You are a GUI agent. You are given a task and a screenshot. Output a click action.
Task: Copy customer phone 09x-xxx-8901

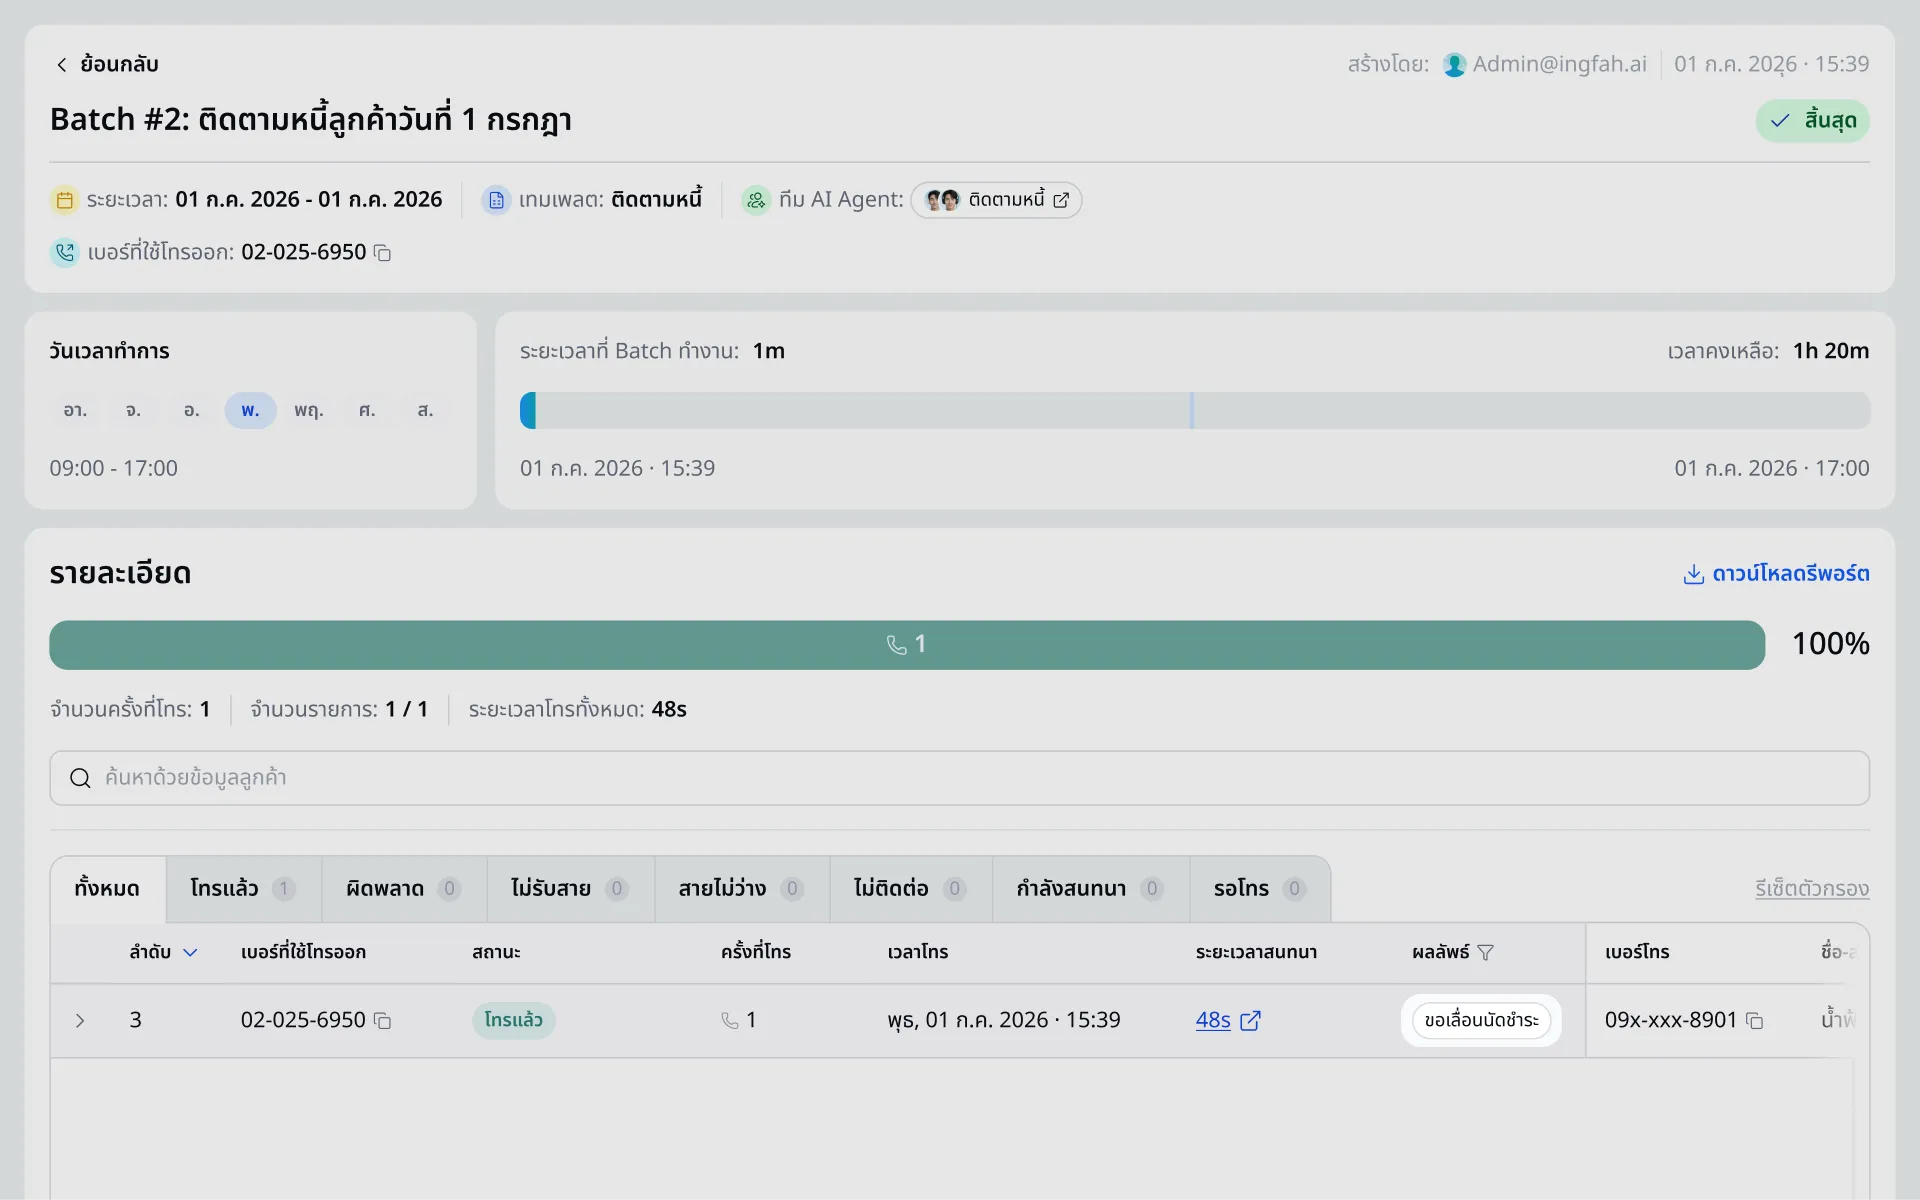point(1754,1020)
